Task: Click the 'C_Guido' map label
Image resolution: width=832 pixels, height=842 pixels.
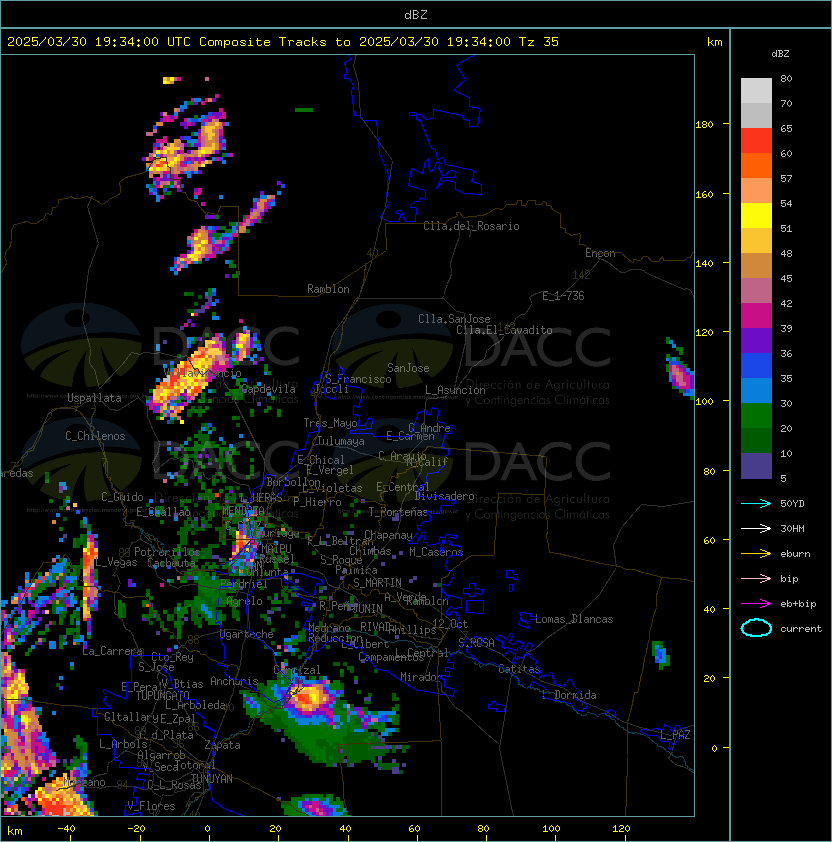Action: pyautogui.click(x=122, y=497)
